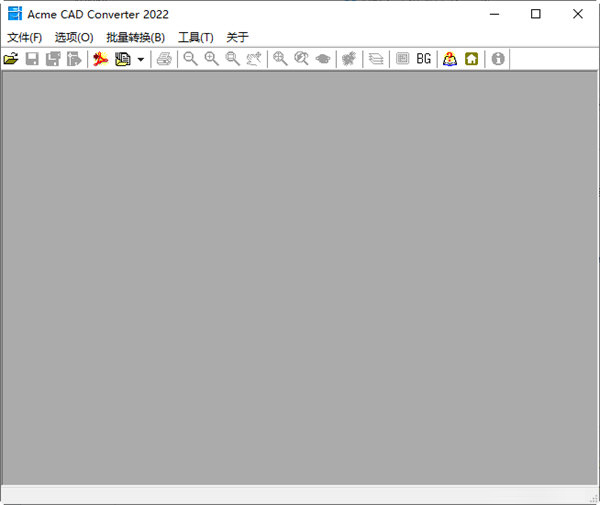Click the zoom out magnifier icon
Viewport: 600px width, 505px height.
click(190, 59)
